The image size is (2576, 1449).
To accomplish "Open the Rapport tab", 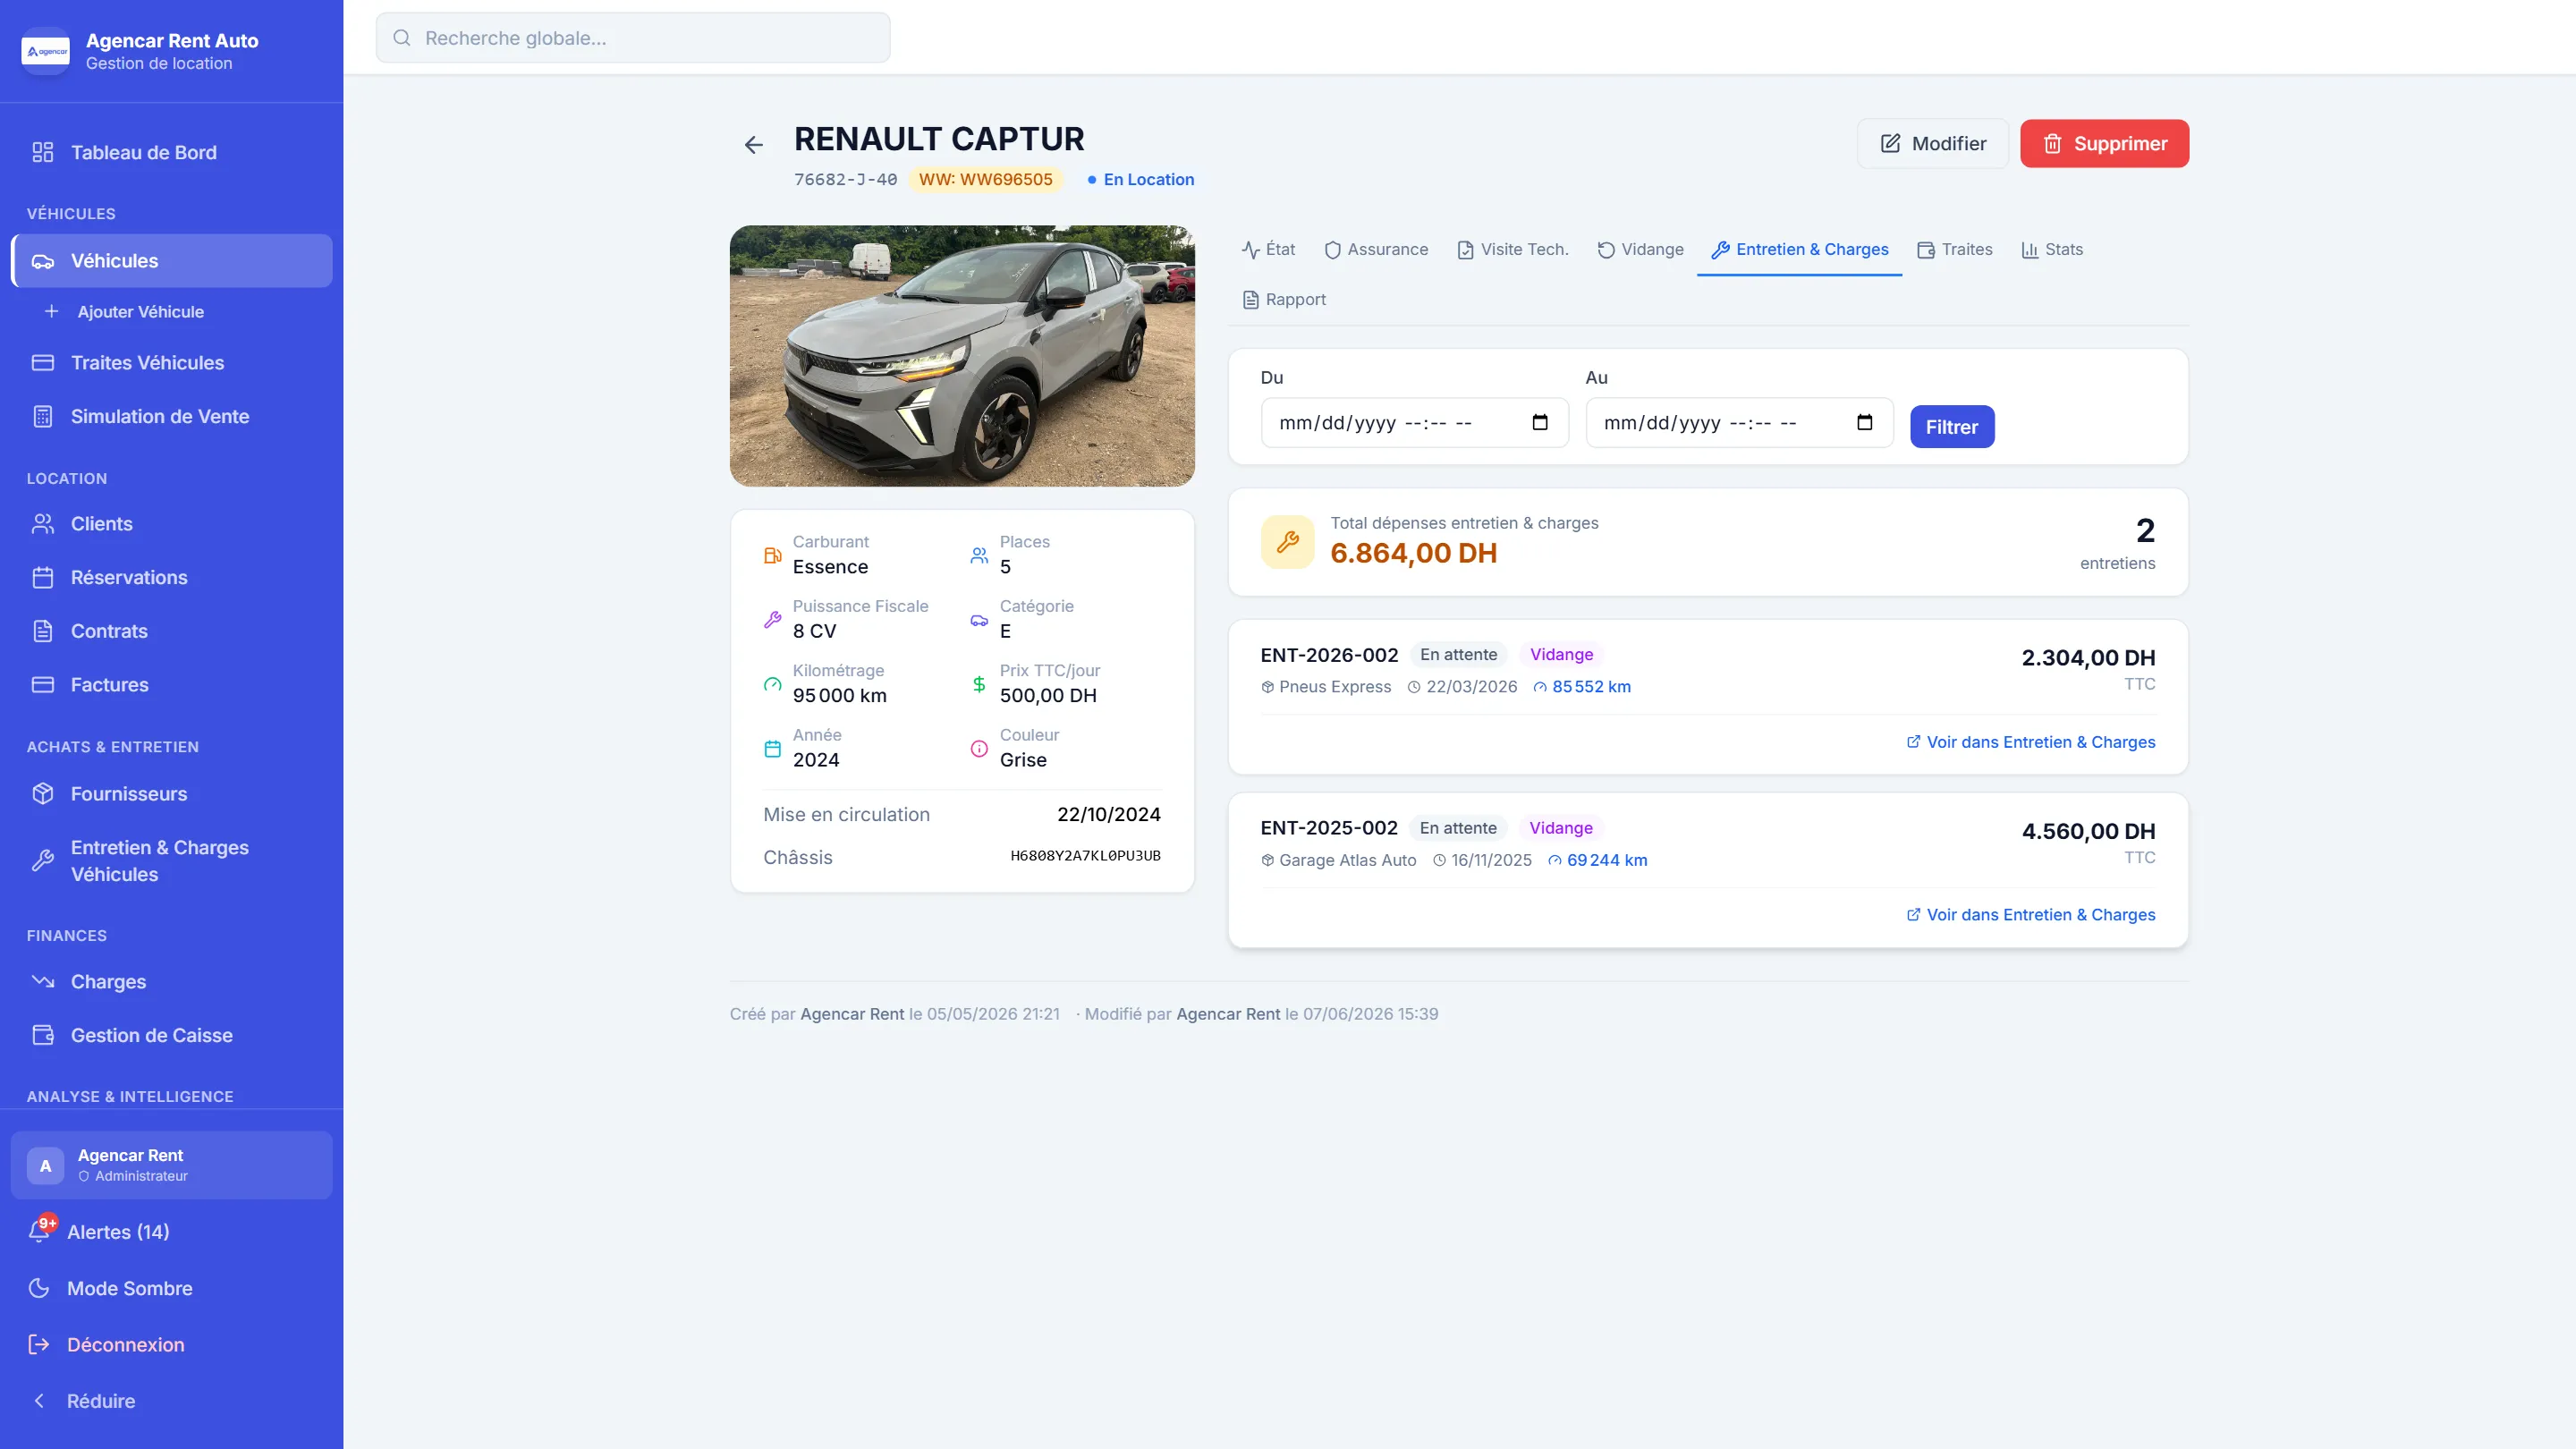I will pos(1284,300).
